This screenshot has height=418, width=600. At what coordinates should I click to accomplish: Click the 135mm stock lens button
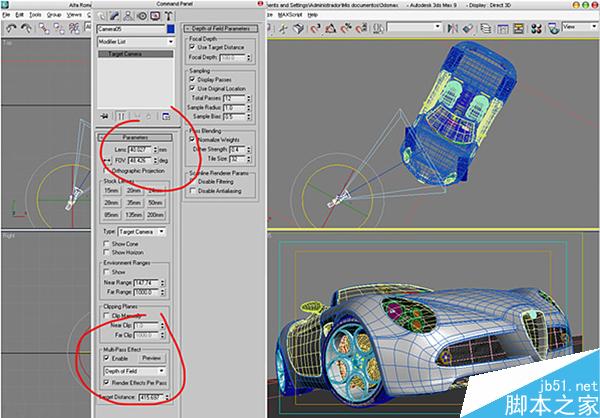point(134,215)
